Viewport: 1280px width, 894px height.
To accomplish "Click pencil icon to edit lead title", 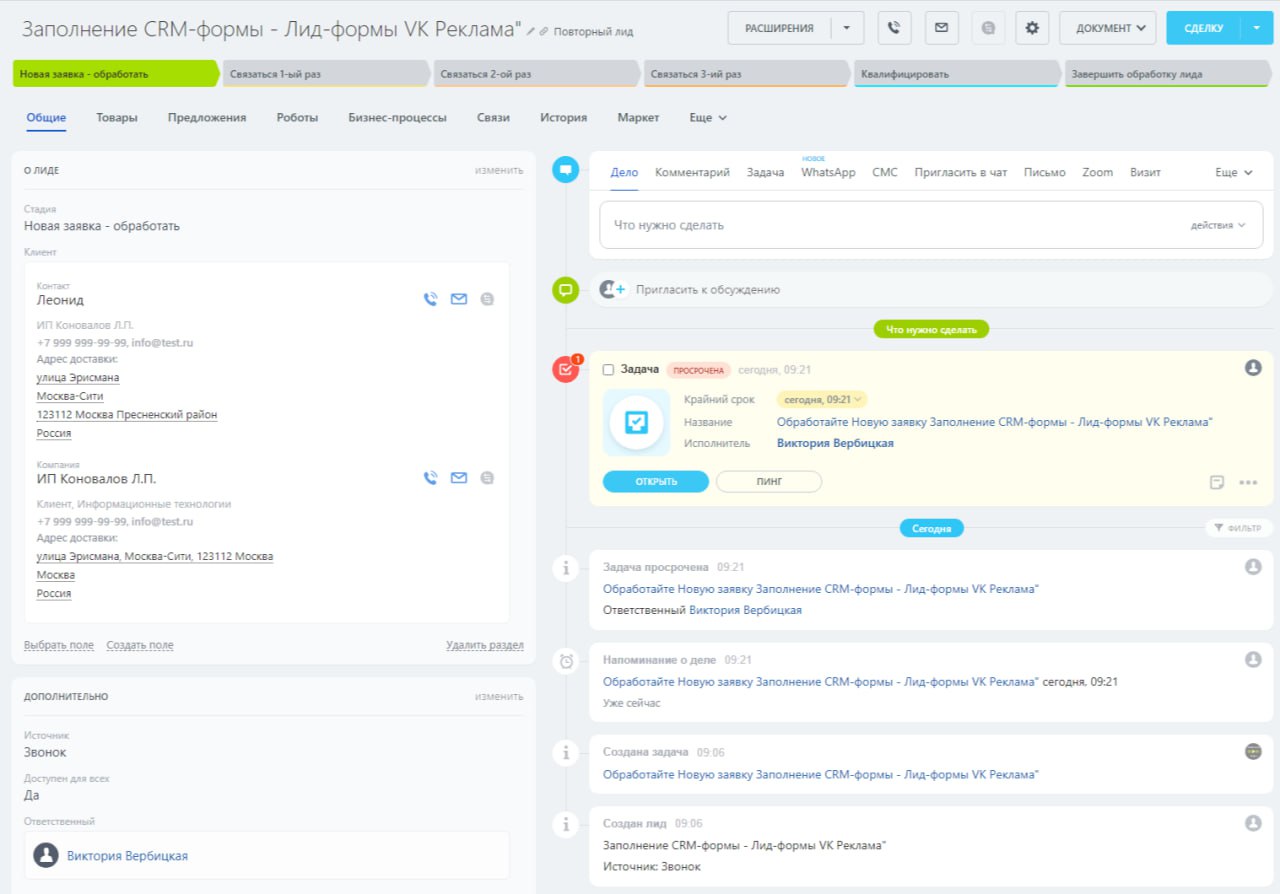I will (531, 32).
